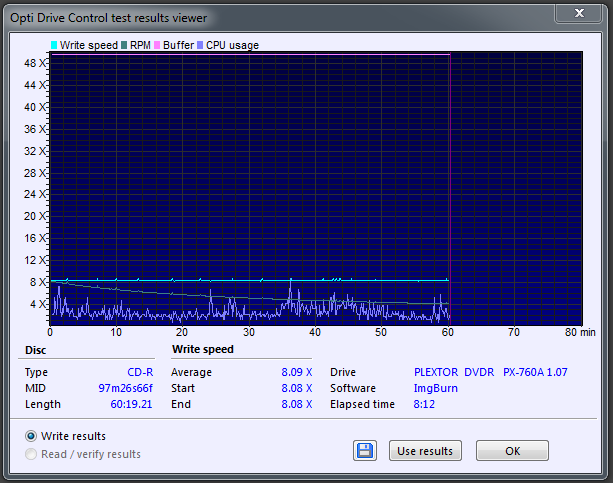Click the cyan Write speed legend swatch
Viewport: 613px width, 483px height.
(x=54, y=45)
